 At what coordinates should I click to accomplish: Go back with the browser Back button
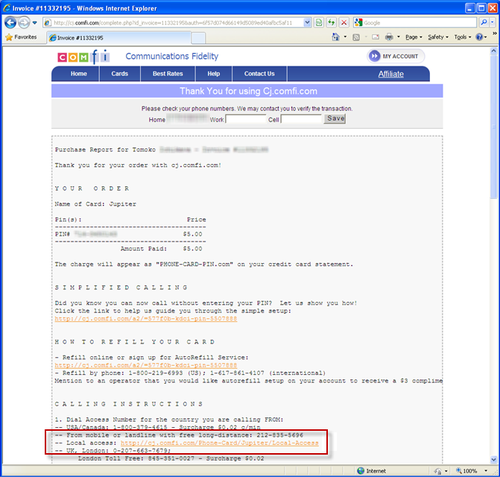tap(10, 23)
